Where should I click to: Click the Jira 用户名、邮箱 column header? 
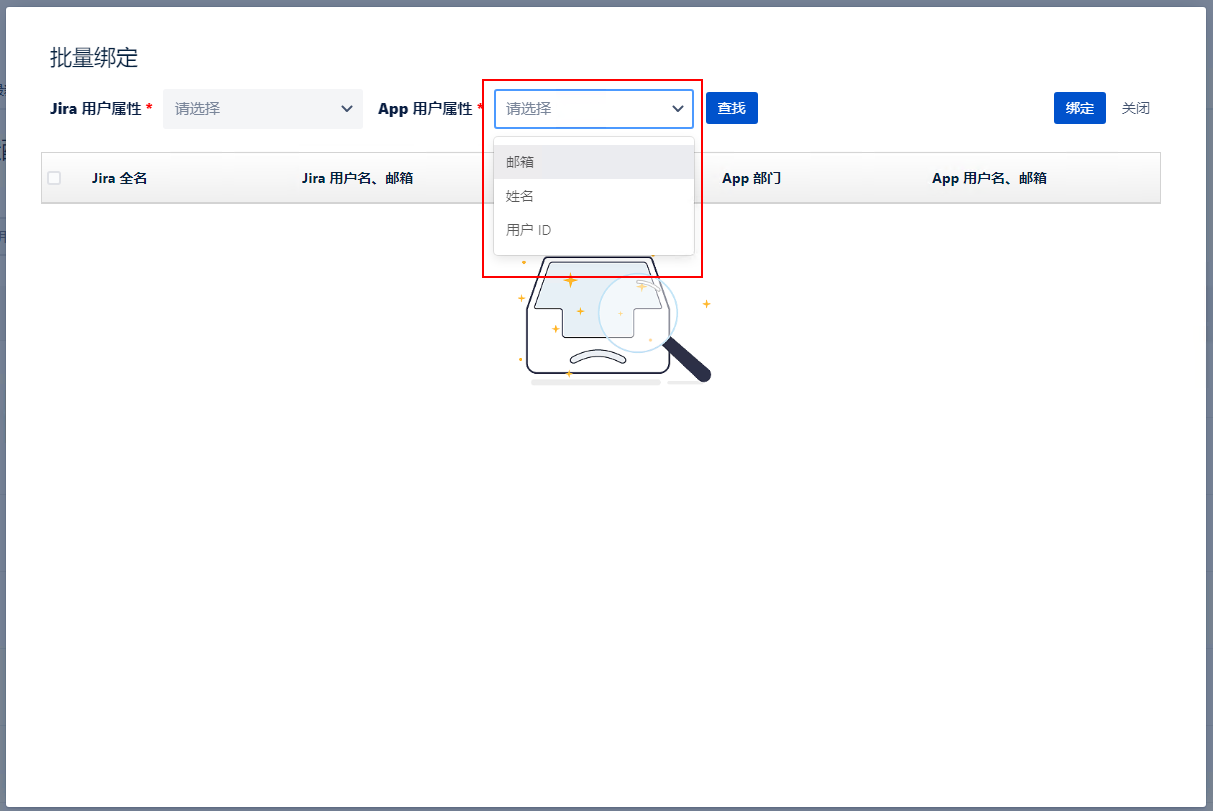click(x=357, y=178)
